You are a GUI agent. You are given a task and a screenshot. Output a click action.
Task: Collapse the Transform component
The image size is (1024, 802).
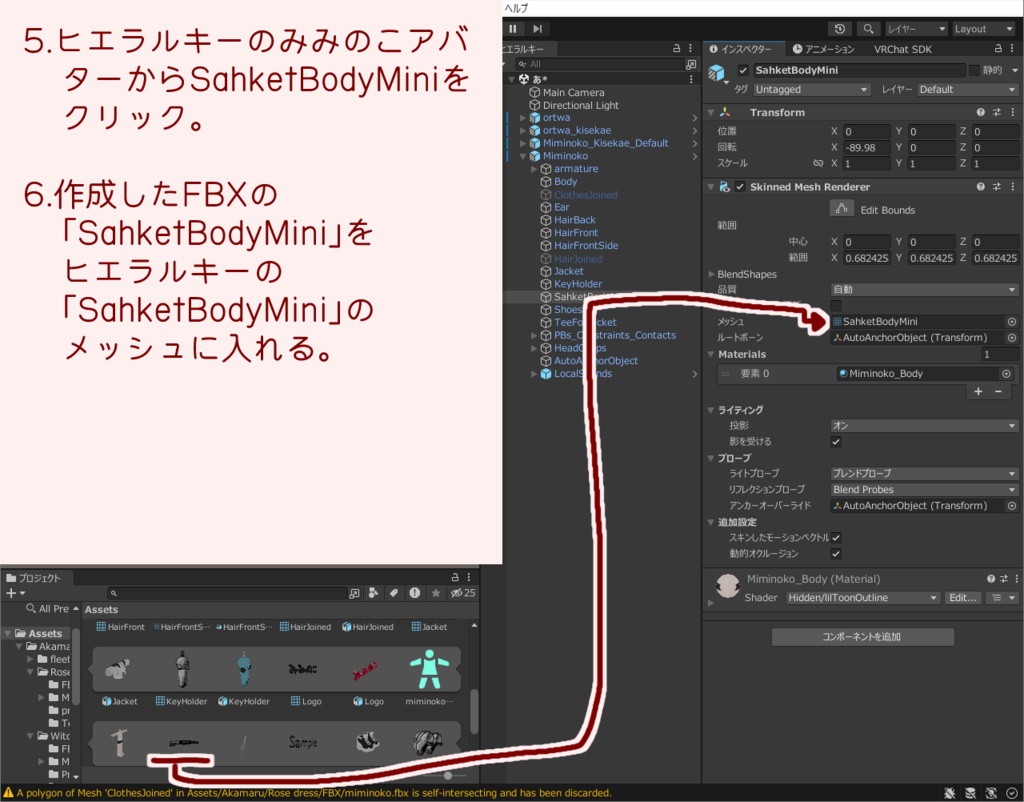pyautogui.click(x=711, y=112)
